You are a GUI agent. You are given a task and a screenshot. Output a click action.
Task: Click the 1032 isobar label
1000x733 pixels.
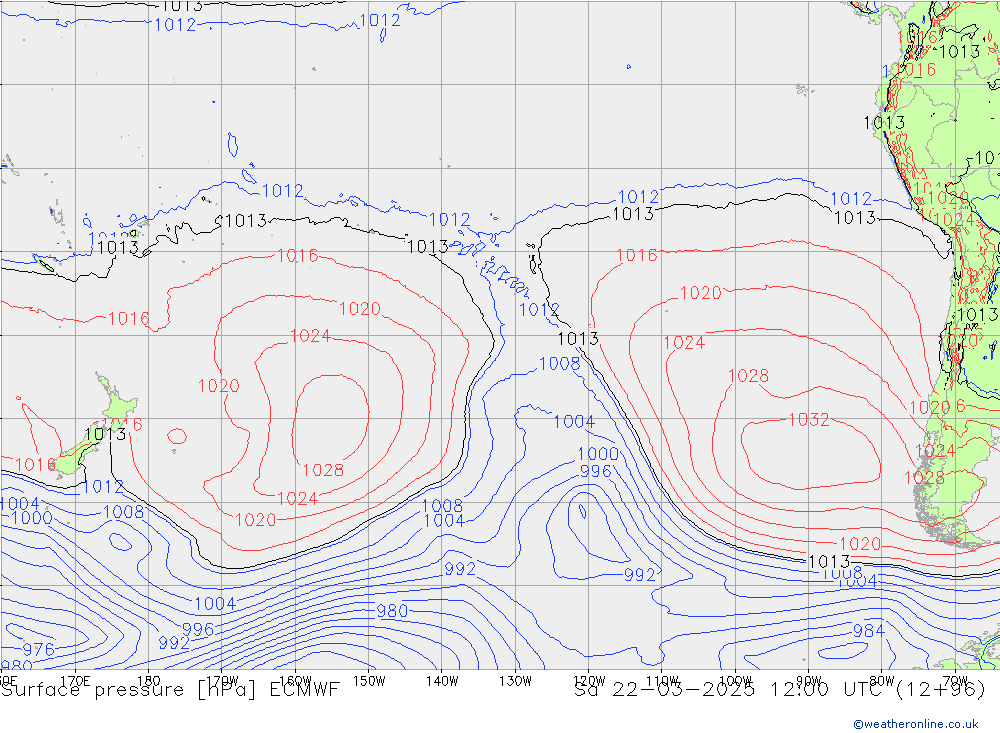[809, 420]
